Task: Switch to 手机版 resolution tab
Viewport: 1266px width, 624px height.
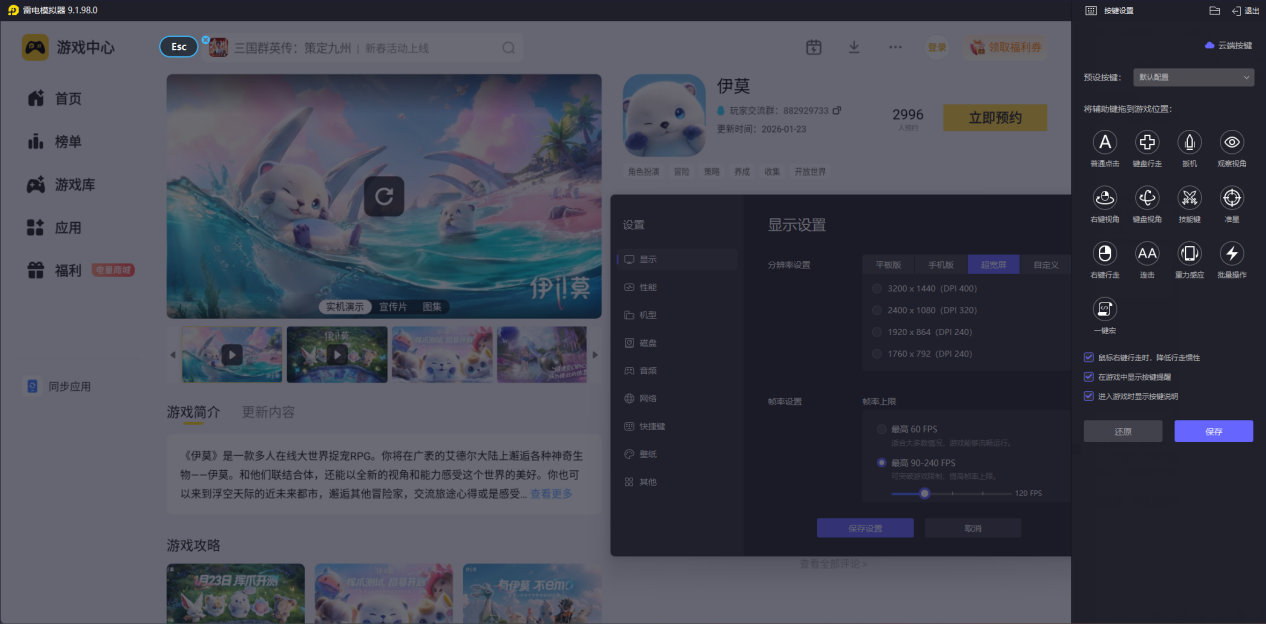Action: 941,265
